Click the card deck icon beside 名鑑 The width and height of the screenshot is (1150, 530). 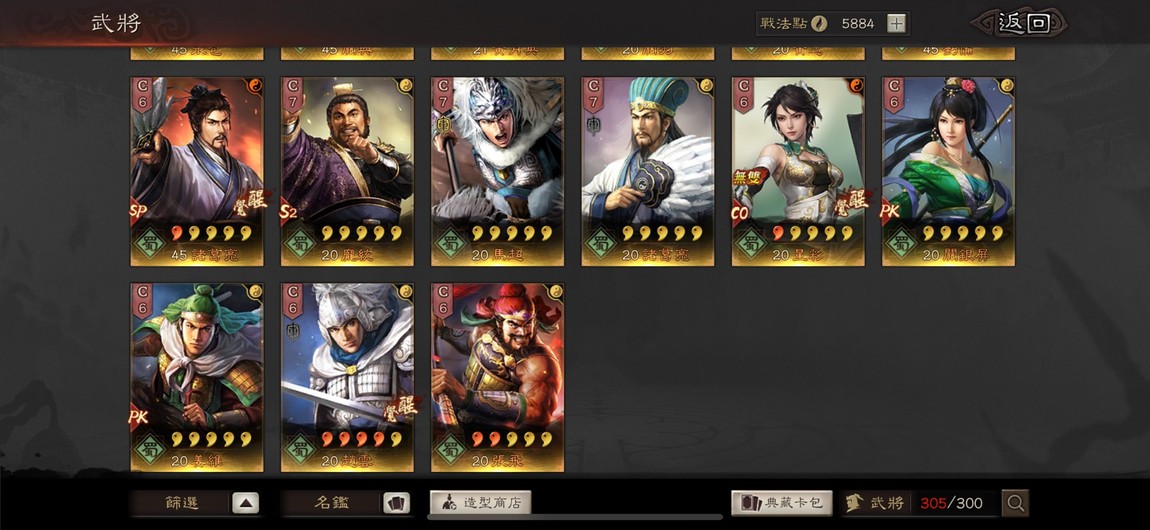[x=395, y=503]
